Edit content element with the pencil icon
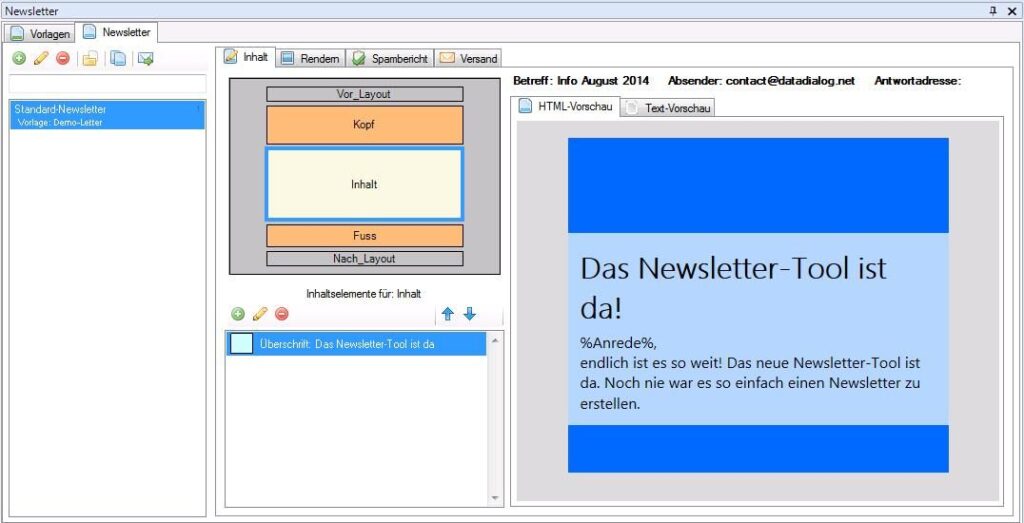 (x=260, y=315)
